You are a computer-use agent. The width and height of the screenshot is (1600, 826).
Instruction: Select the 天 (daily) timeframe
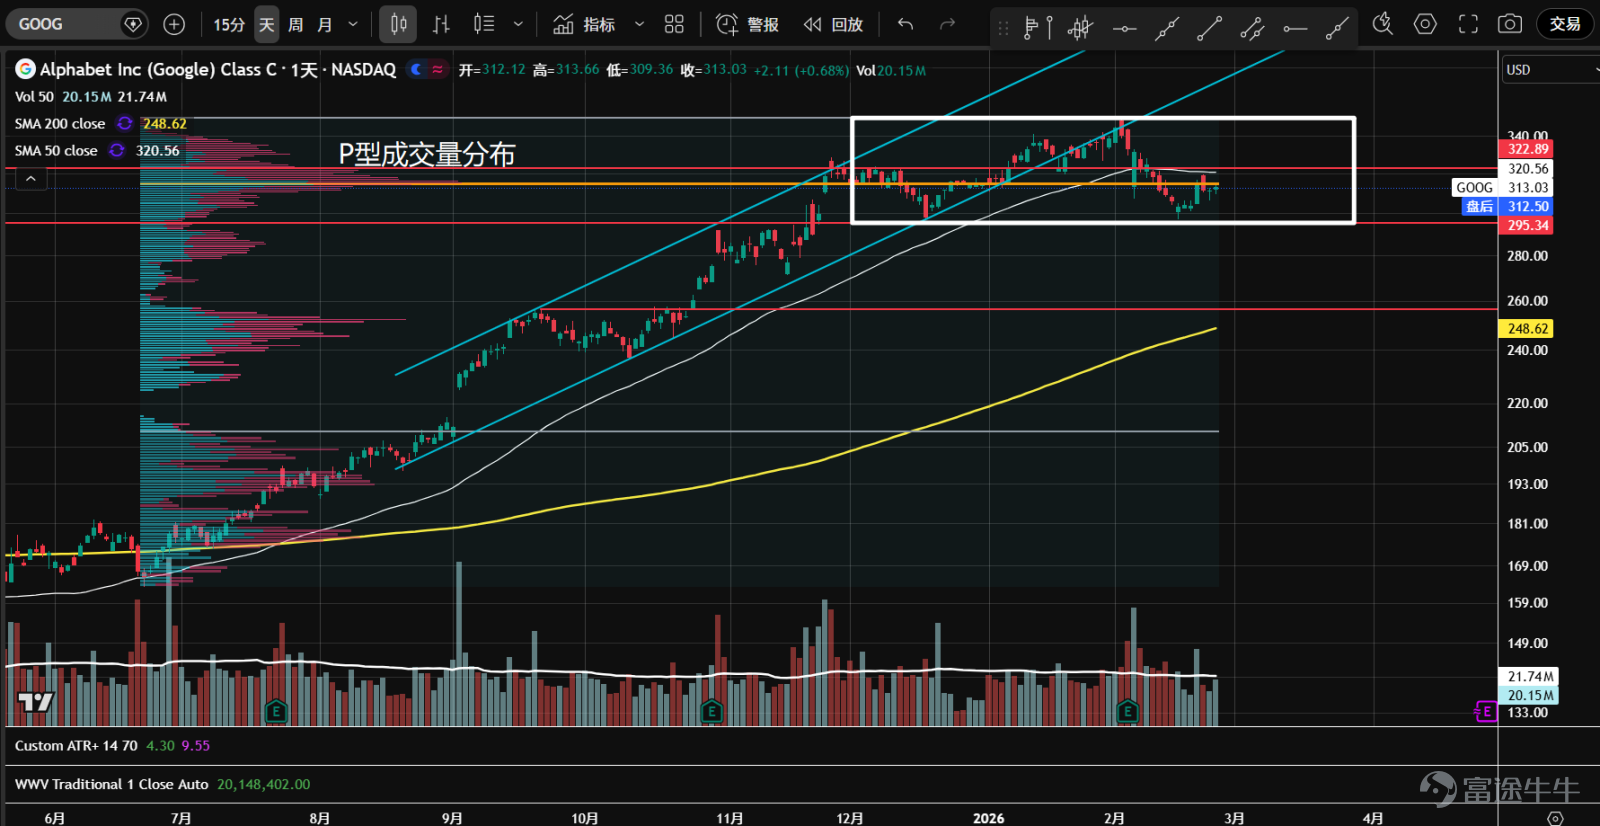[266, 24]
